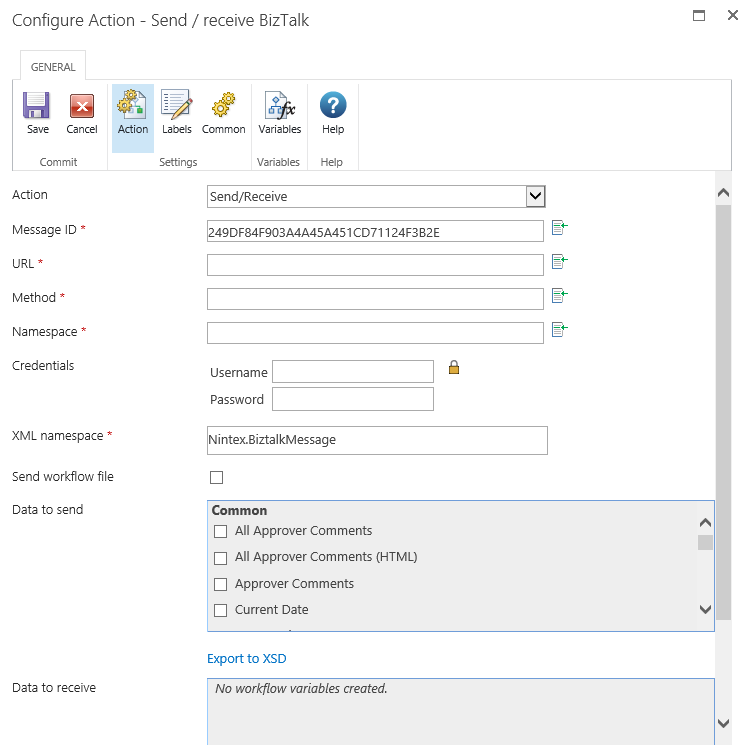This screenshot has height=750, width=744.
Task: Insert reference for URL field
Action: pyautogui.click(x=560, y=262)
